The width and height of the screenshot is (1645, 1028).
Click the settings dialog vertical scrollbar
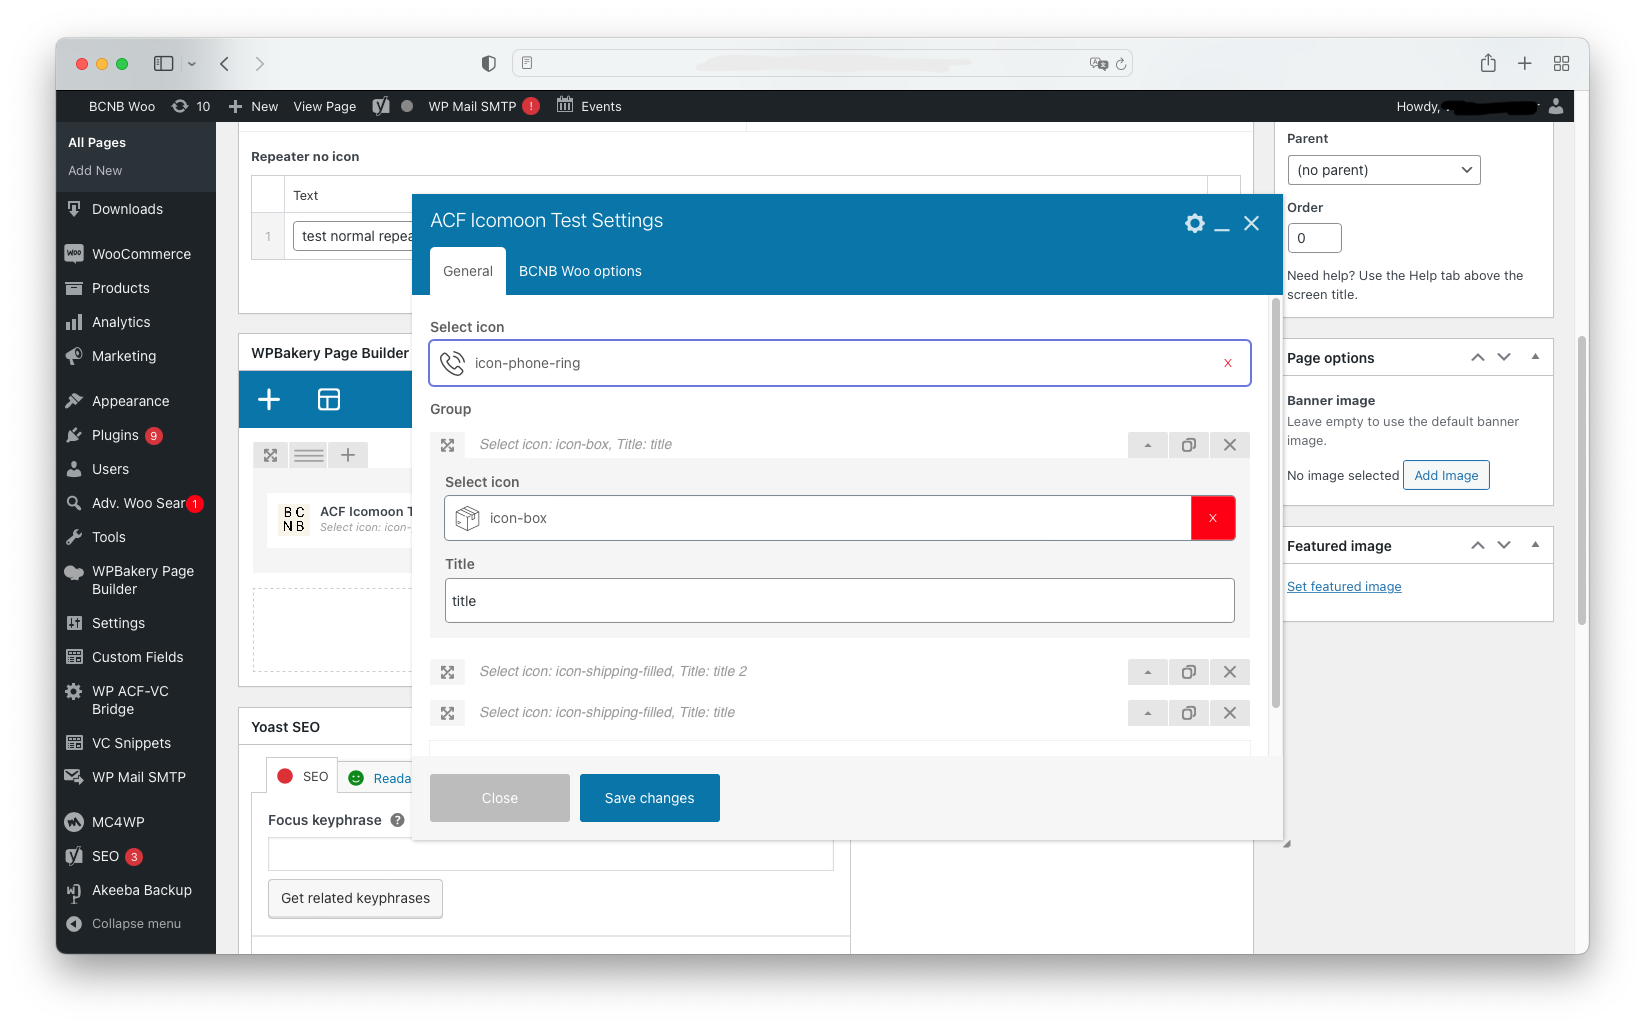tap(1275, 503)
